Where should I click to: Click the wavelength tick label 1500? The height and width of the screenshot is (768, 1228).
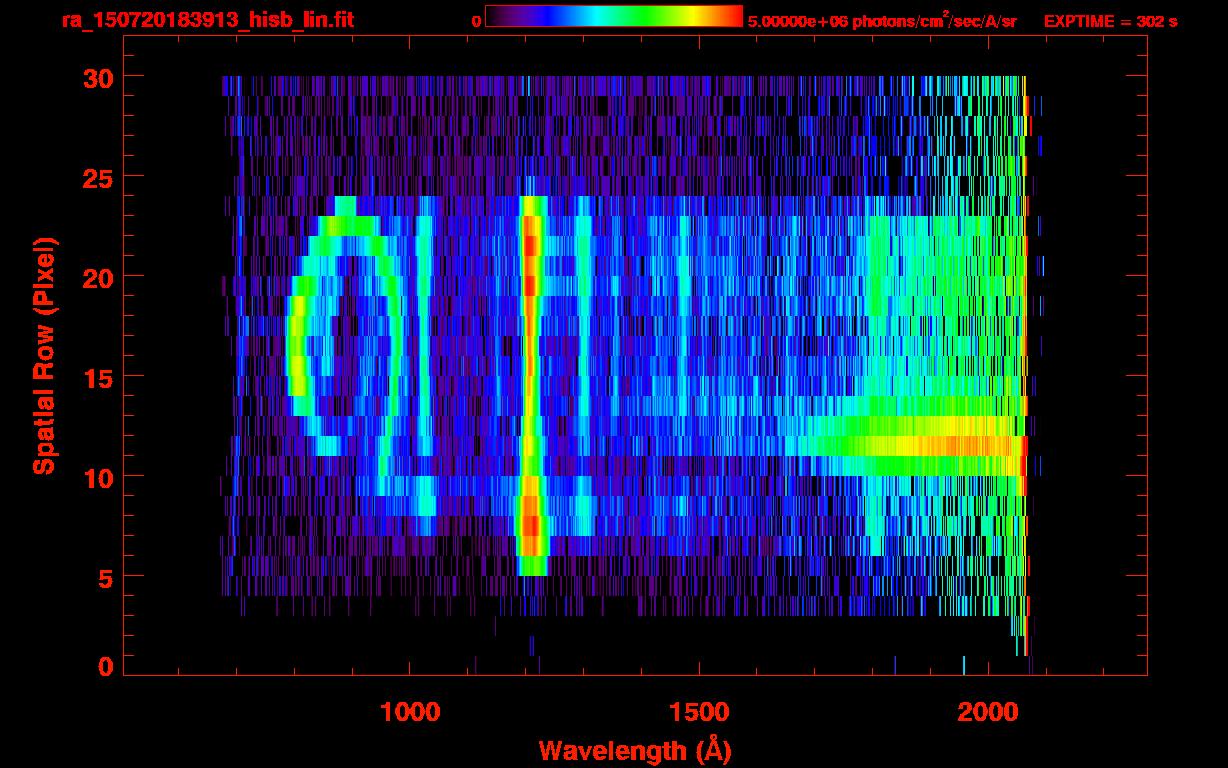coord(698,712)
